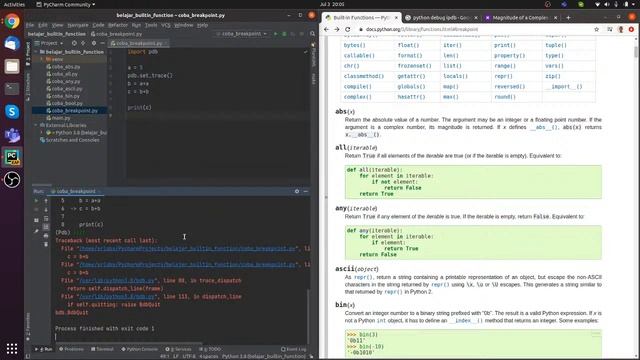Image resolution: width=640 pixels, height=360 pixels.
Task: Open the Python Console tool tab
Action: pyautogui.click(x=139, y=349)
